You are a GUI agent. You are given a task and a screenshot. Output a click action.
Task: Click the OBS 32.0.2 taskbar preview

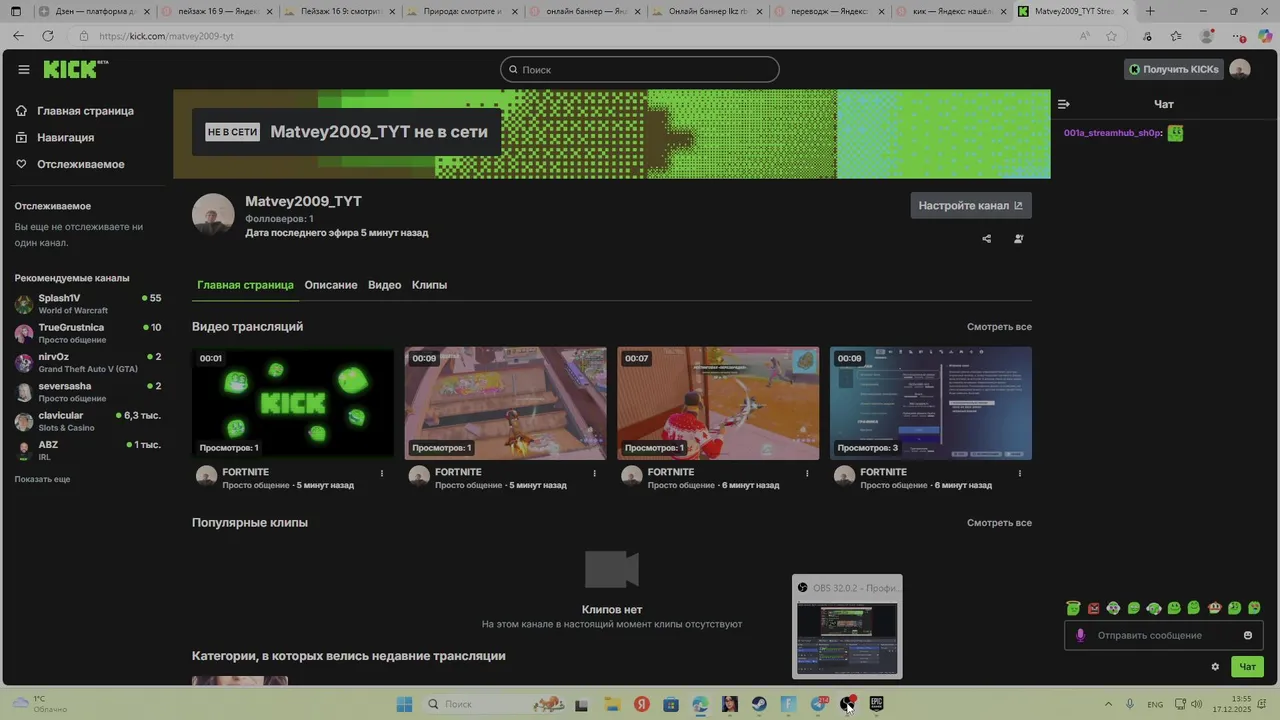(x=847, y=627)
